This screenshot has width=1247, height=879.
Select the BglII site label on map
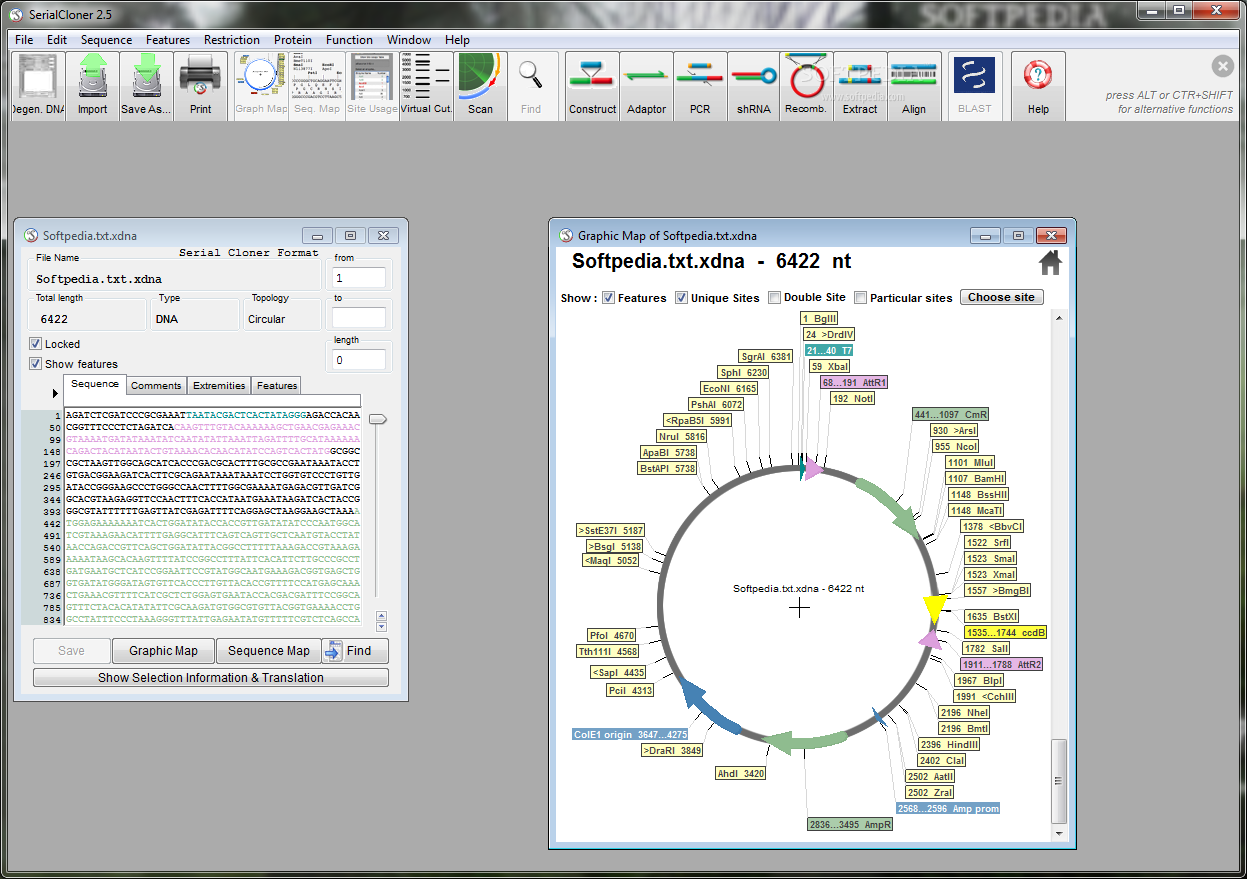click(x=821, y=318)
